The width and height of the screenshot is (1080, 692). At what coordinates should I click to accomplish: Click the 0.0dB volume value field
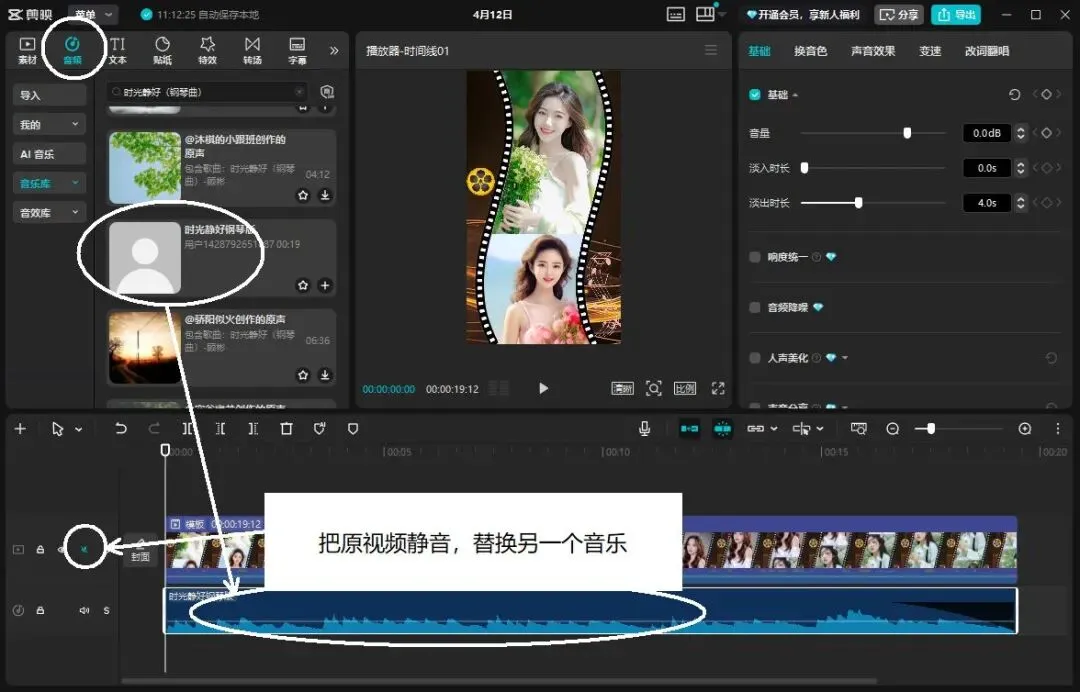987,133
